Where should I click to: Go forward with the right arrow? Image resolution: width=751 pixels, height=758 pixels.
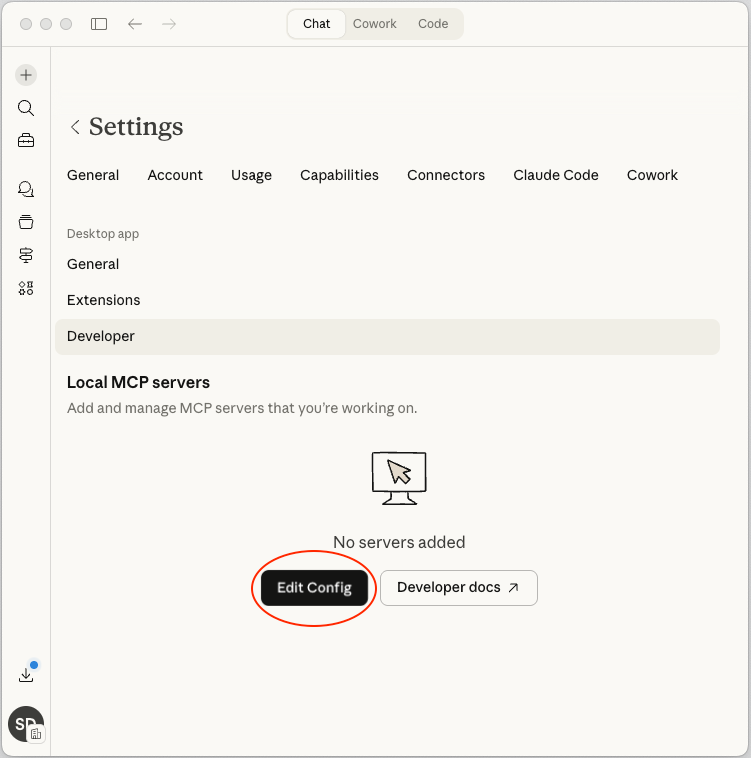click(x=169, y=24)
